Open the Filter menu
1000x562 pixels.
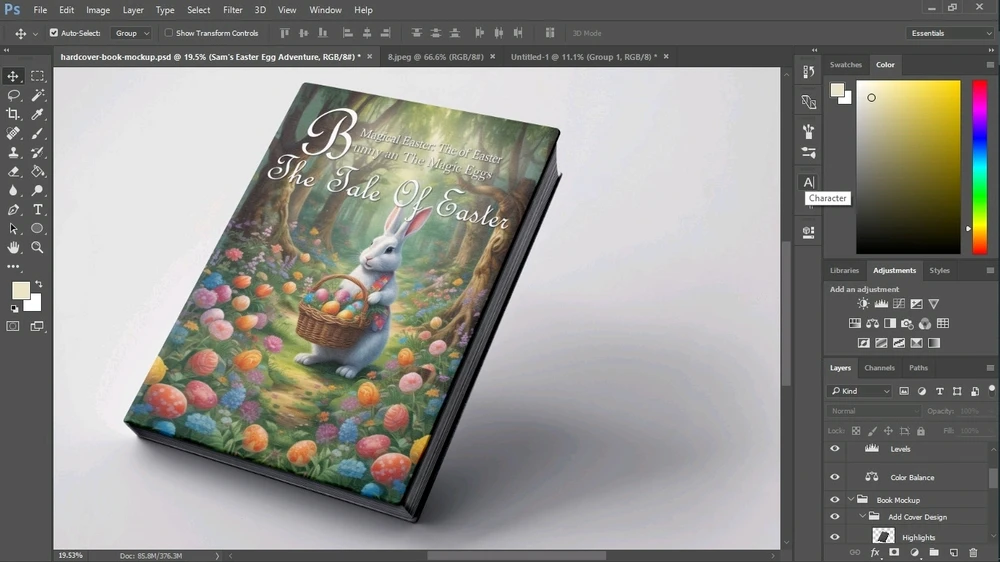pos(232,10)
